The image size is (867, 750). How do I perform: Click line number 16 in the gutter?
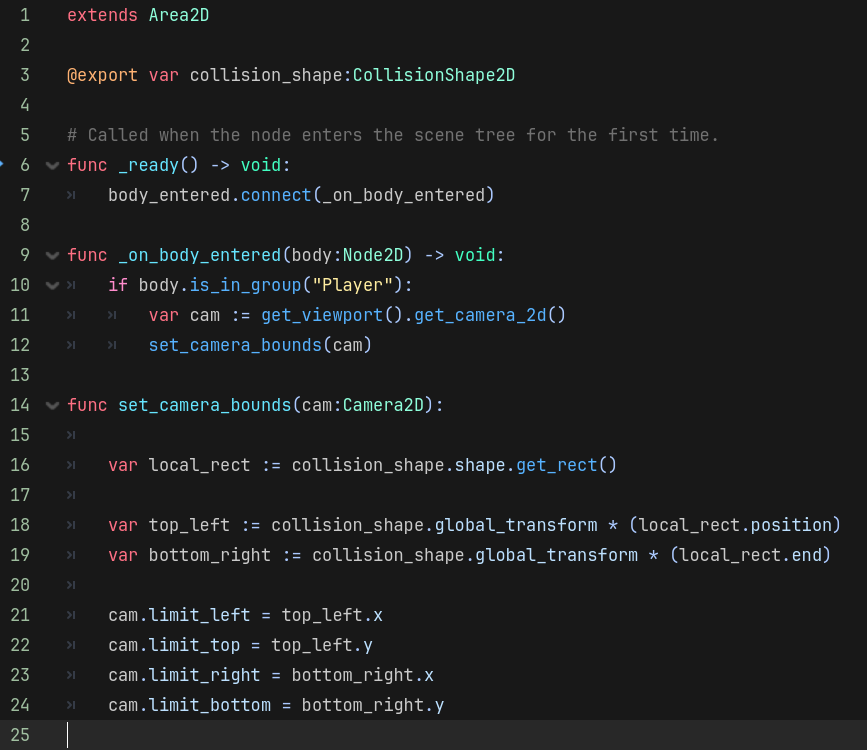point(20,465)
